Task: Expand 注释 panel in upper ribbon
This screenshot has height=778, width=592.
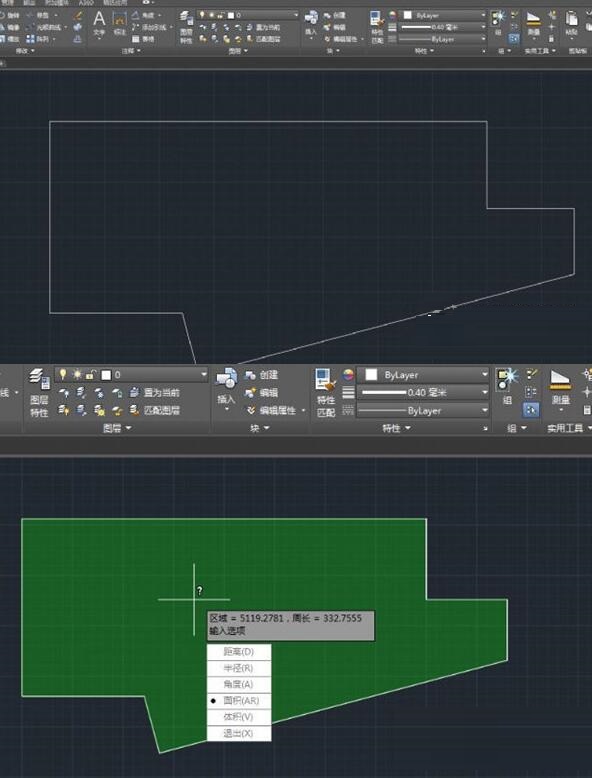Action: tap(132, 51)
